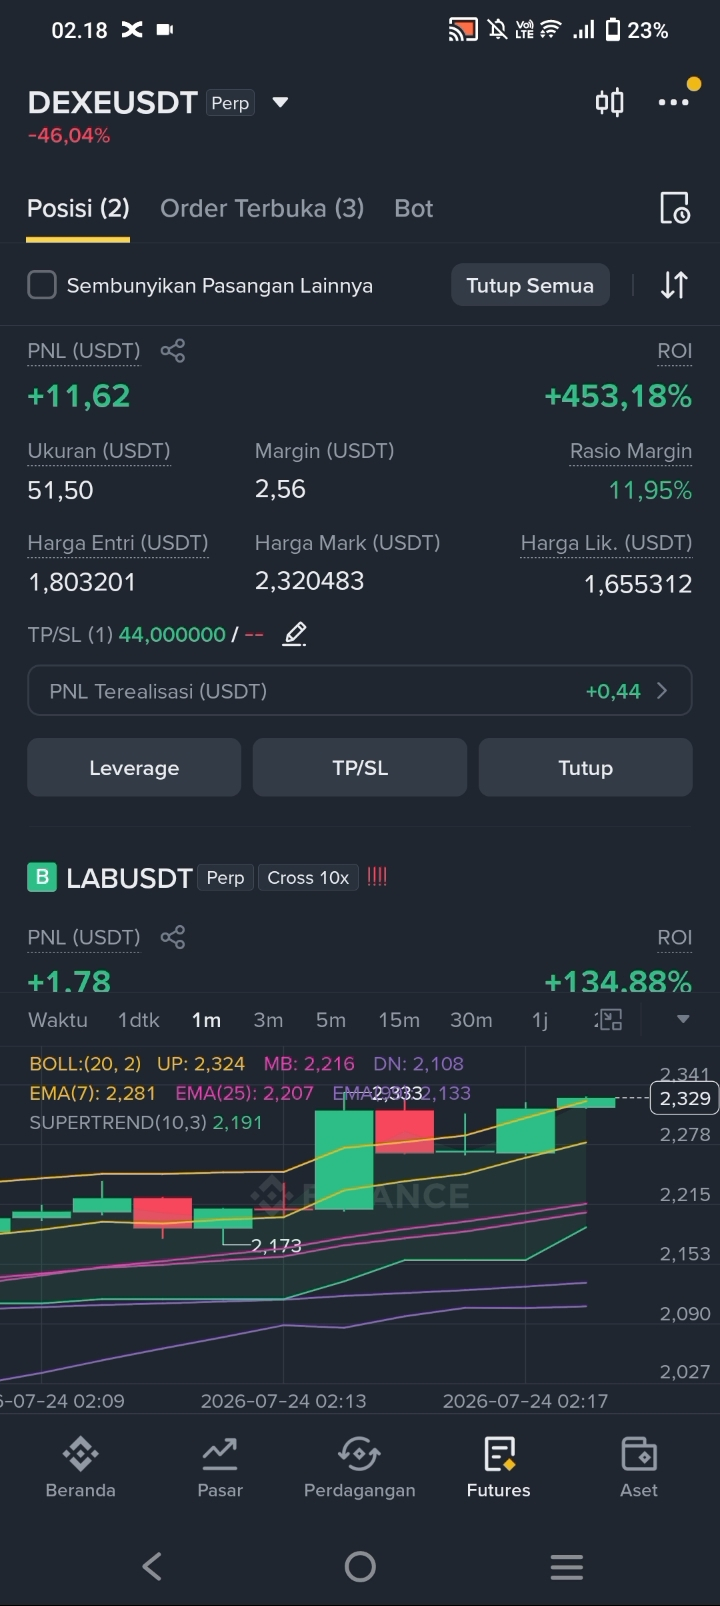Tap the Perp tag beside DEXEUSDT

pos(230,103)
